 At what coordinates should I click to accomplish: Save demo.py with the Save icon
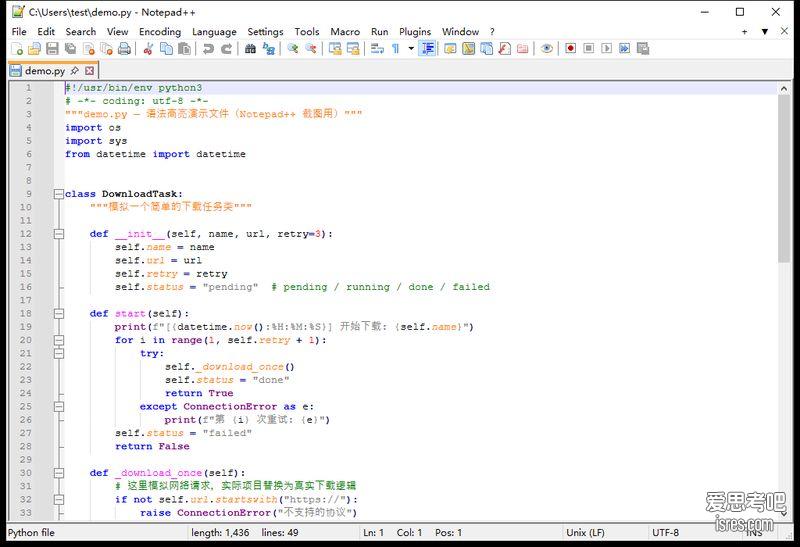coord(52,48)
